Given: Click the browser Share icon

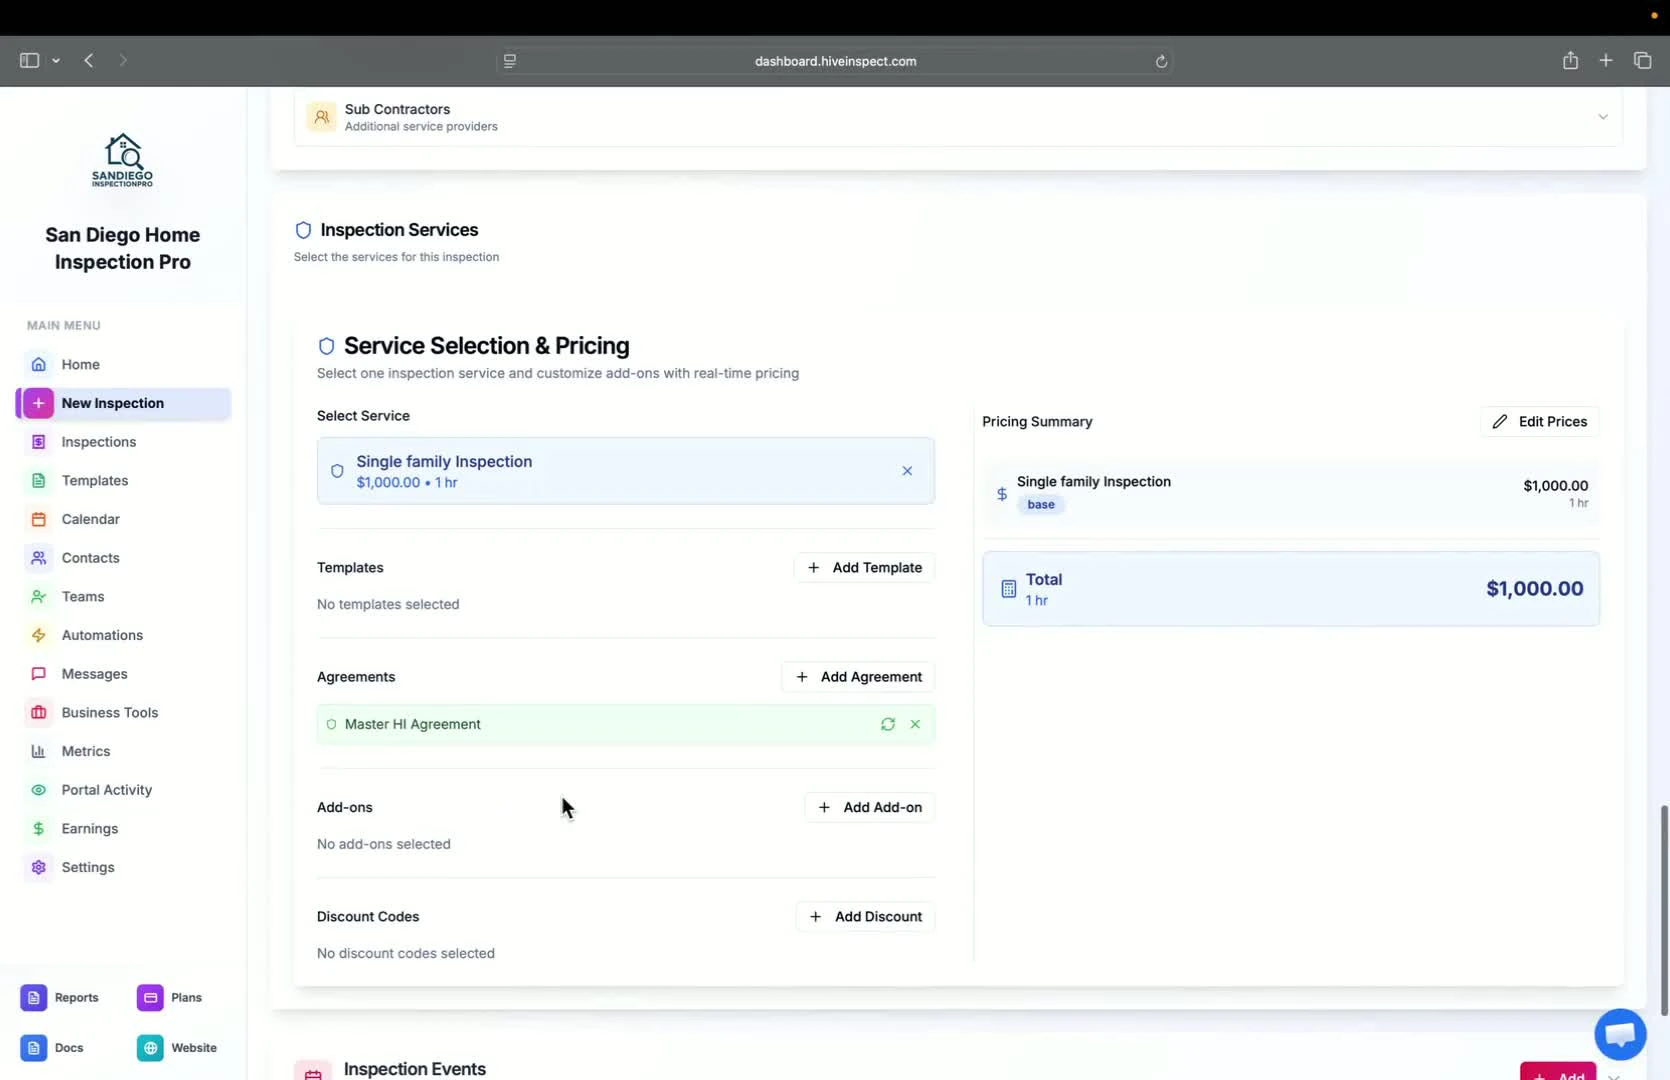Looking at the screenshot, I should pyautogui.click(x=1571, y=61).
